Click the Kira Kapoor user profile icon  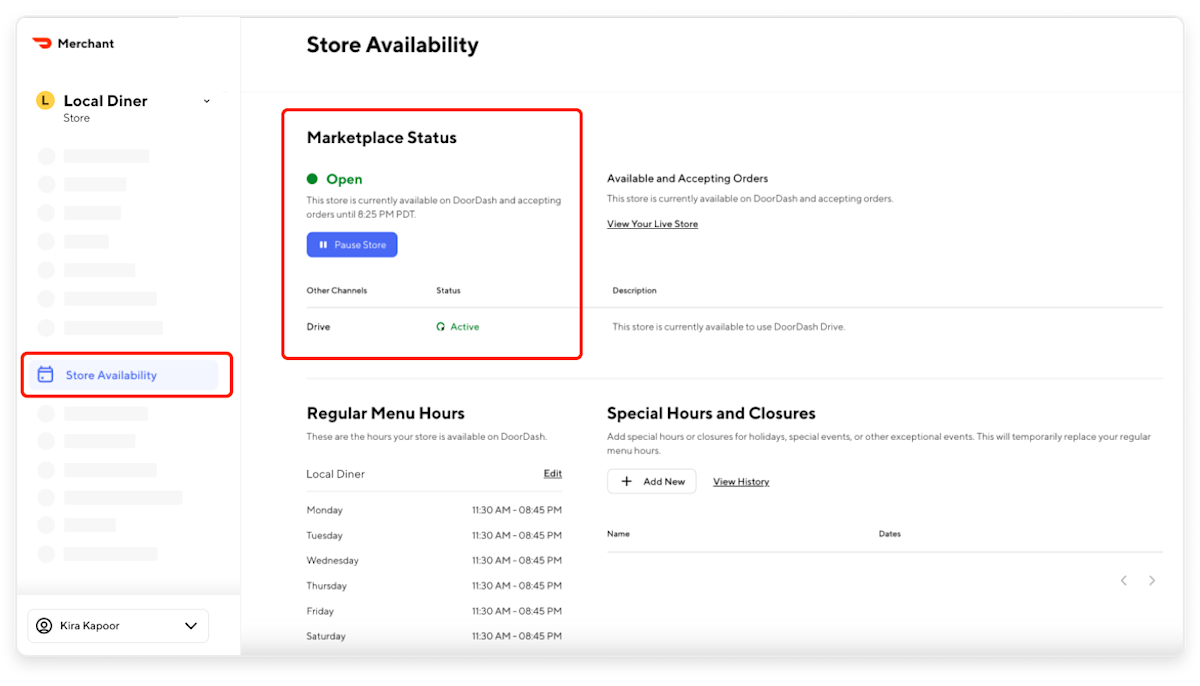click(44, 626)
